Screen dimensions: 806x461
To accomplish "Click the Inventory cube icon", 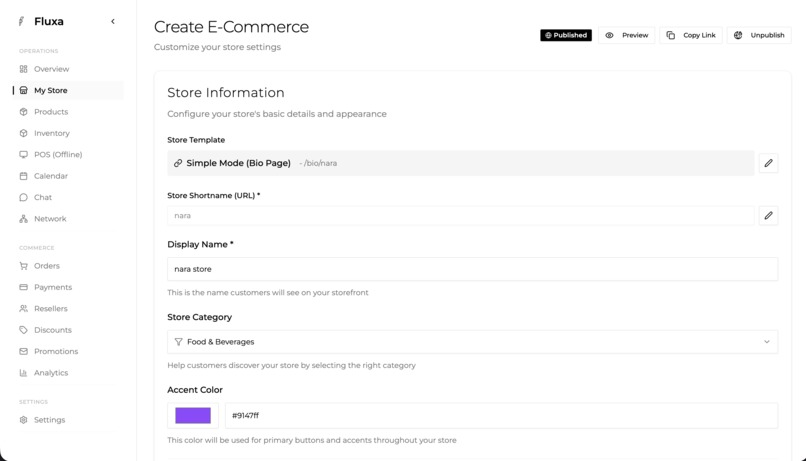I will (23, 133).
